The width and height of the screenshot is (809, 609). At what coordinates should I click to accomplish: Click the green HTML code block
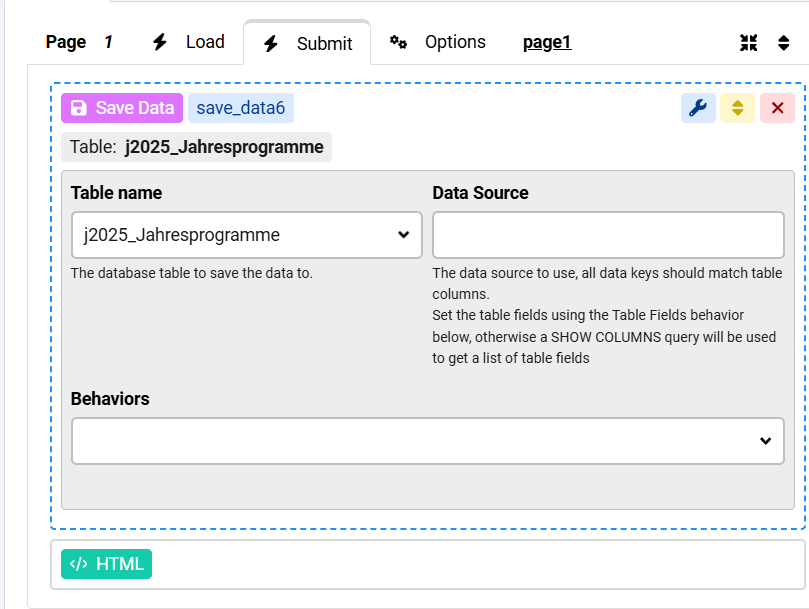tap(108, 564)
